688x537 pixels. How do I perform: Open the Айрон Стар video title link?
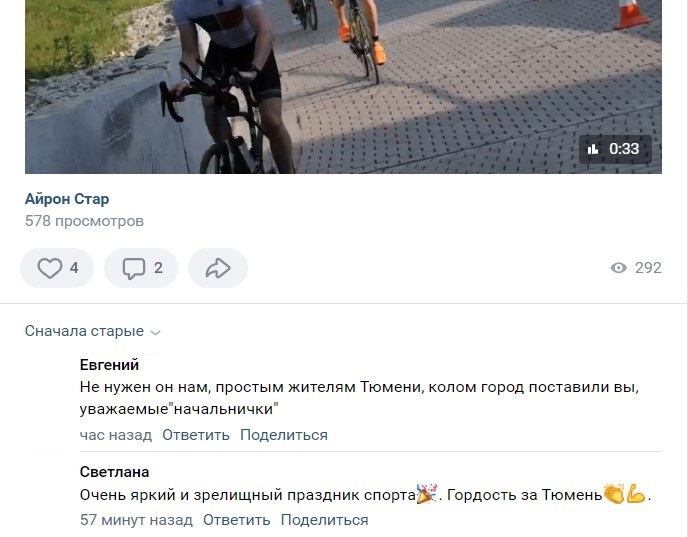(67, 199)
